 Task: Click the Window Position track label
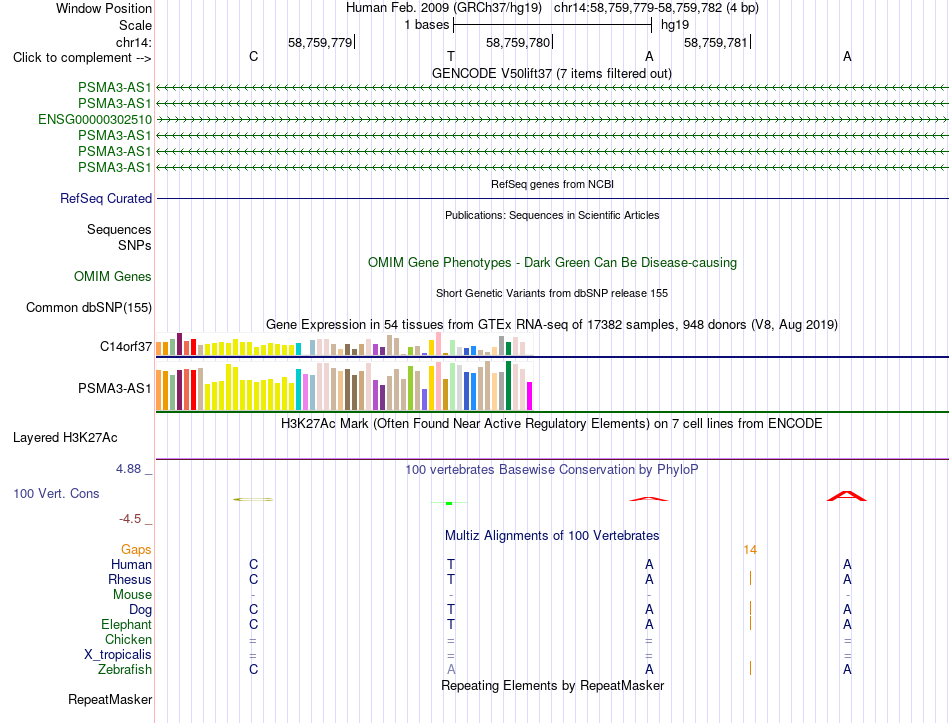[x=104, y=8]
